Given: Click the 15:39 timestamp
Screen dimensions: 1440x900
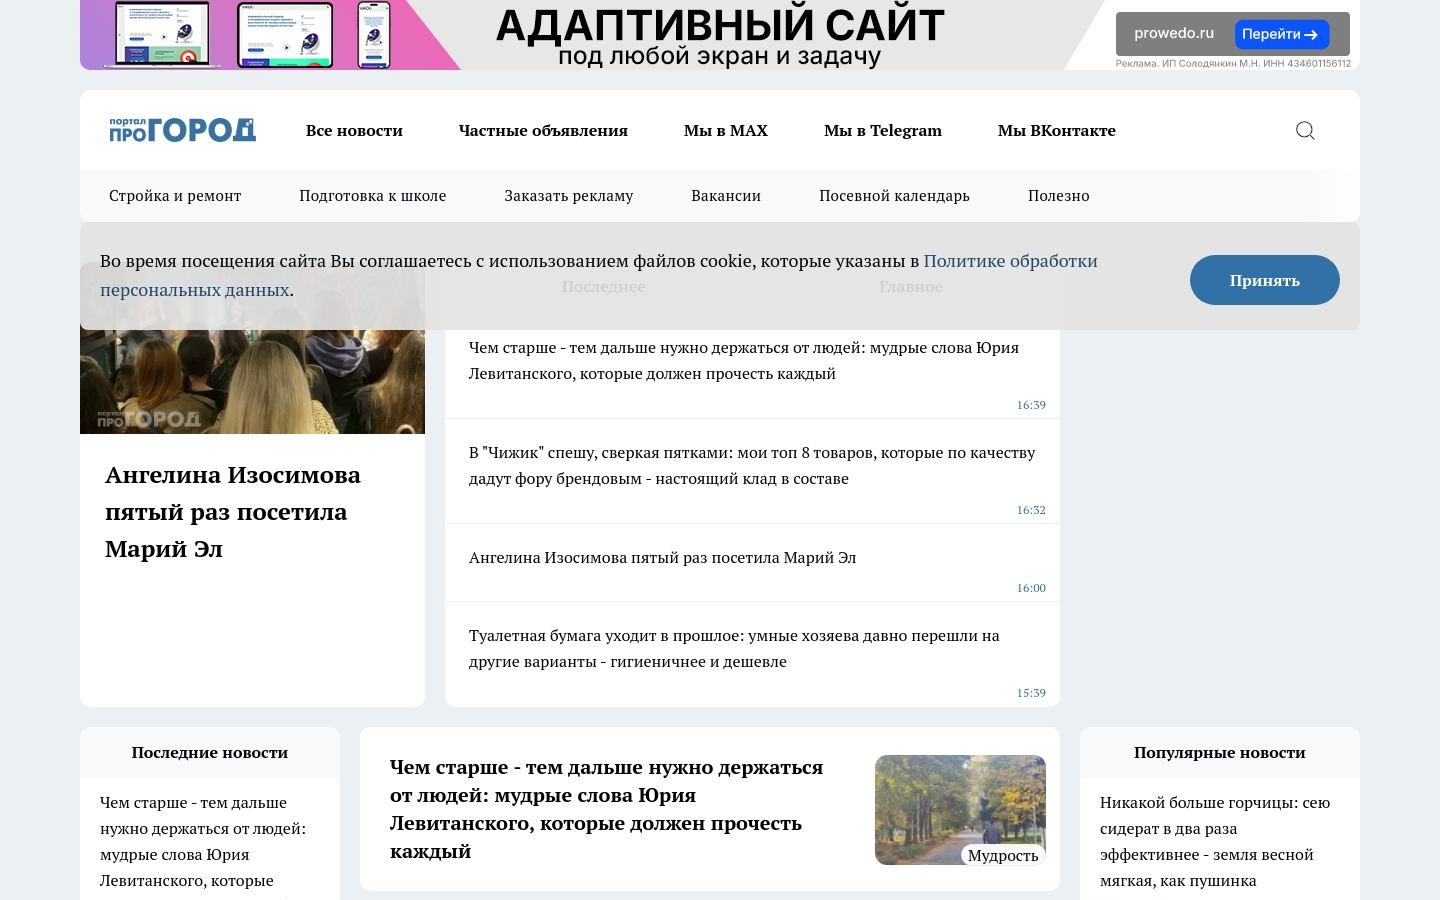Looking at the screenshot, I should pyautogui.click(x=1031, y=693).
